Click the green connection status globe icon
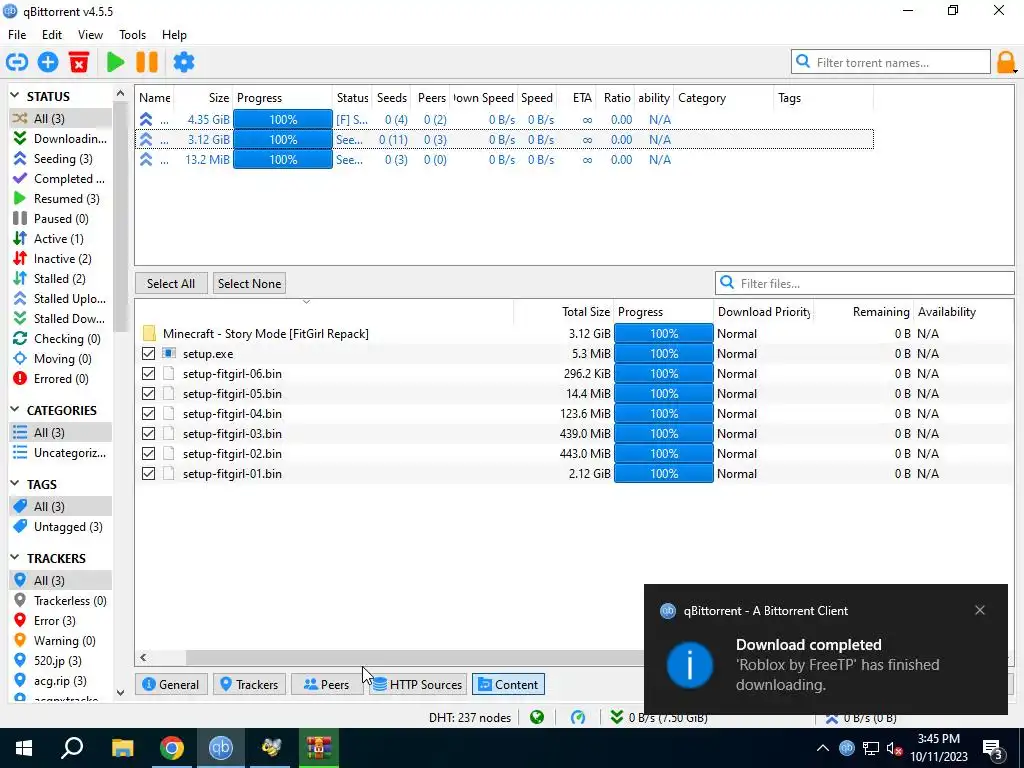The width and height of the screenshot is (1024, 768). click(x=537, y=718)
